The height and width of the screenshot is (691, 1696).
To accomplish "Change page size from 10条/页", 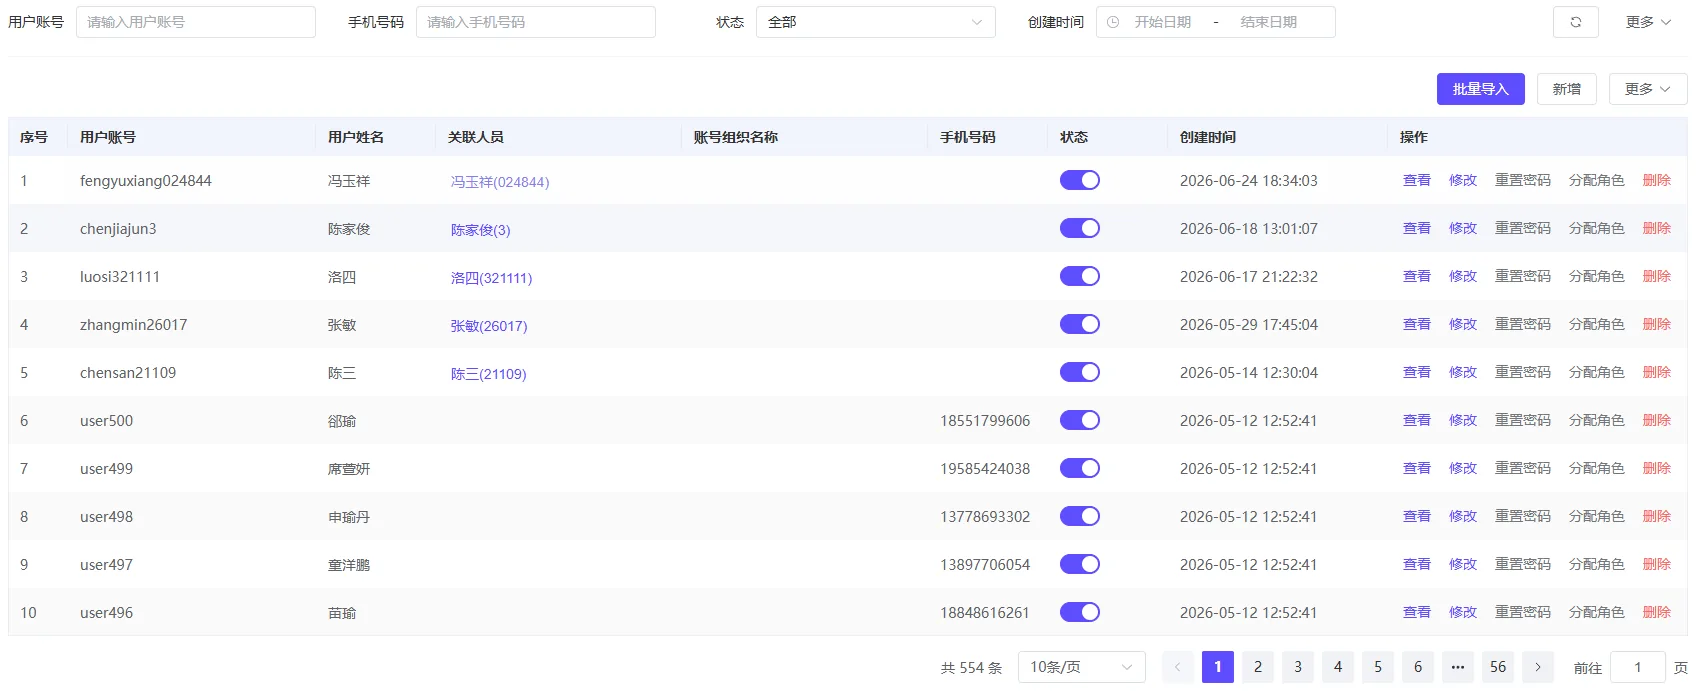I will [x=1082, y=667].
